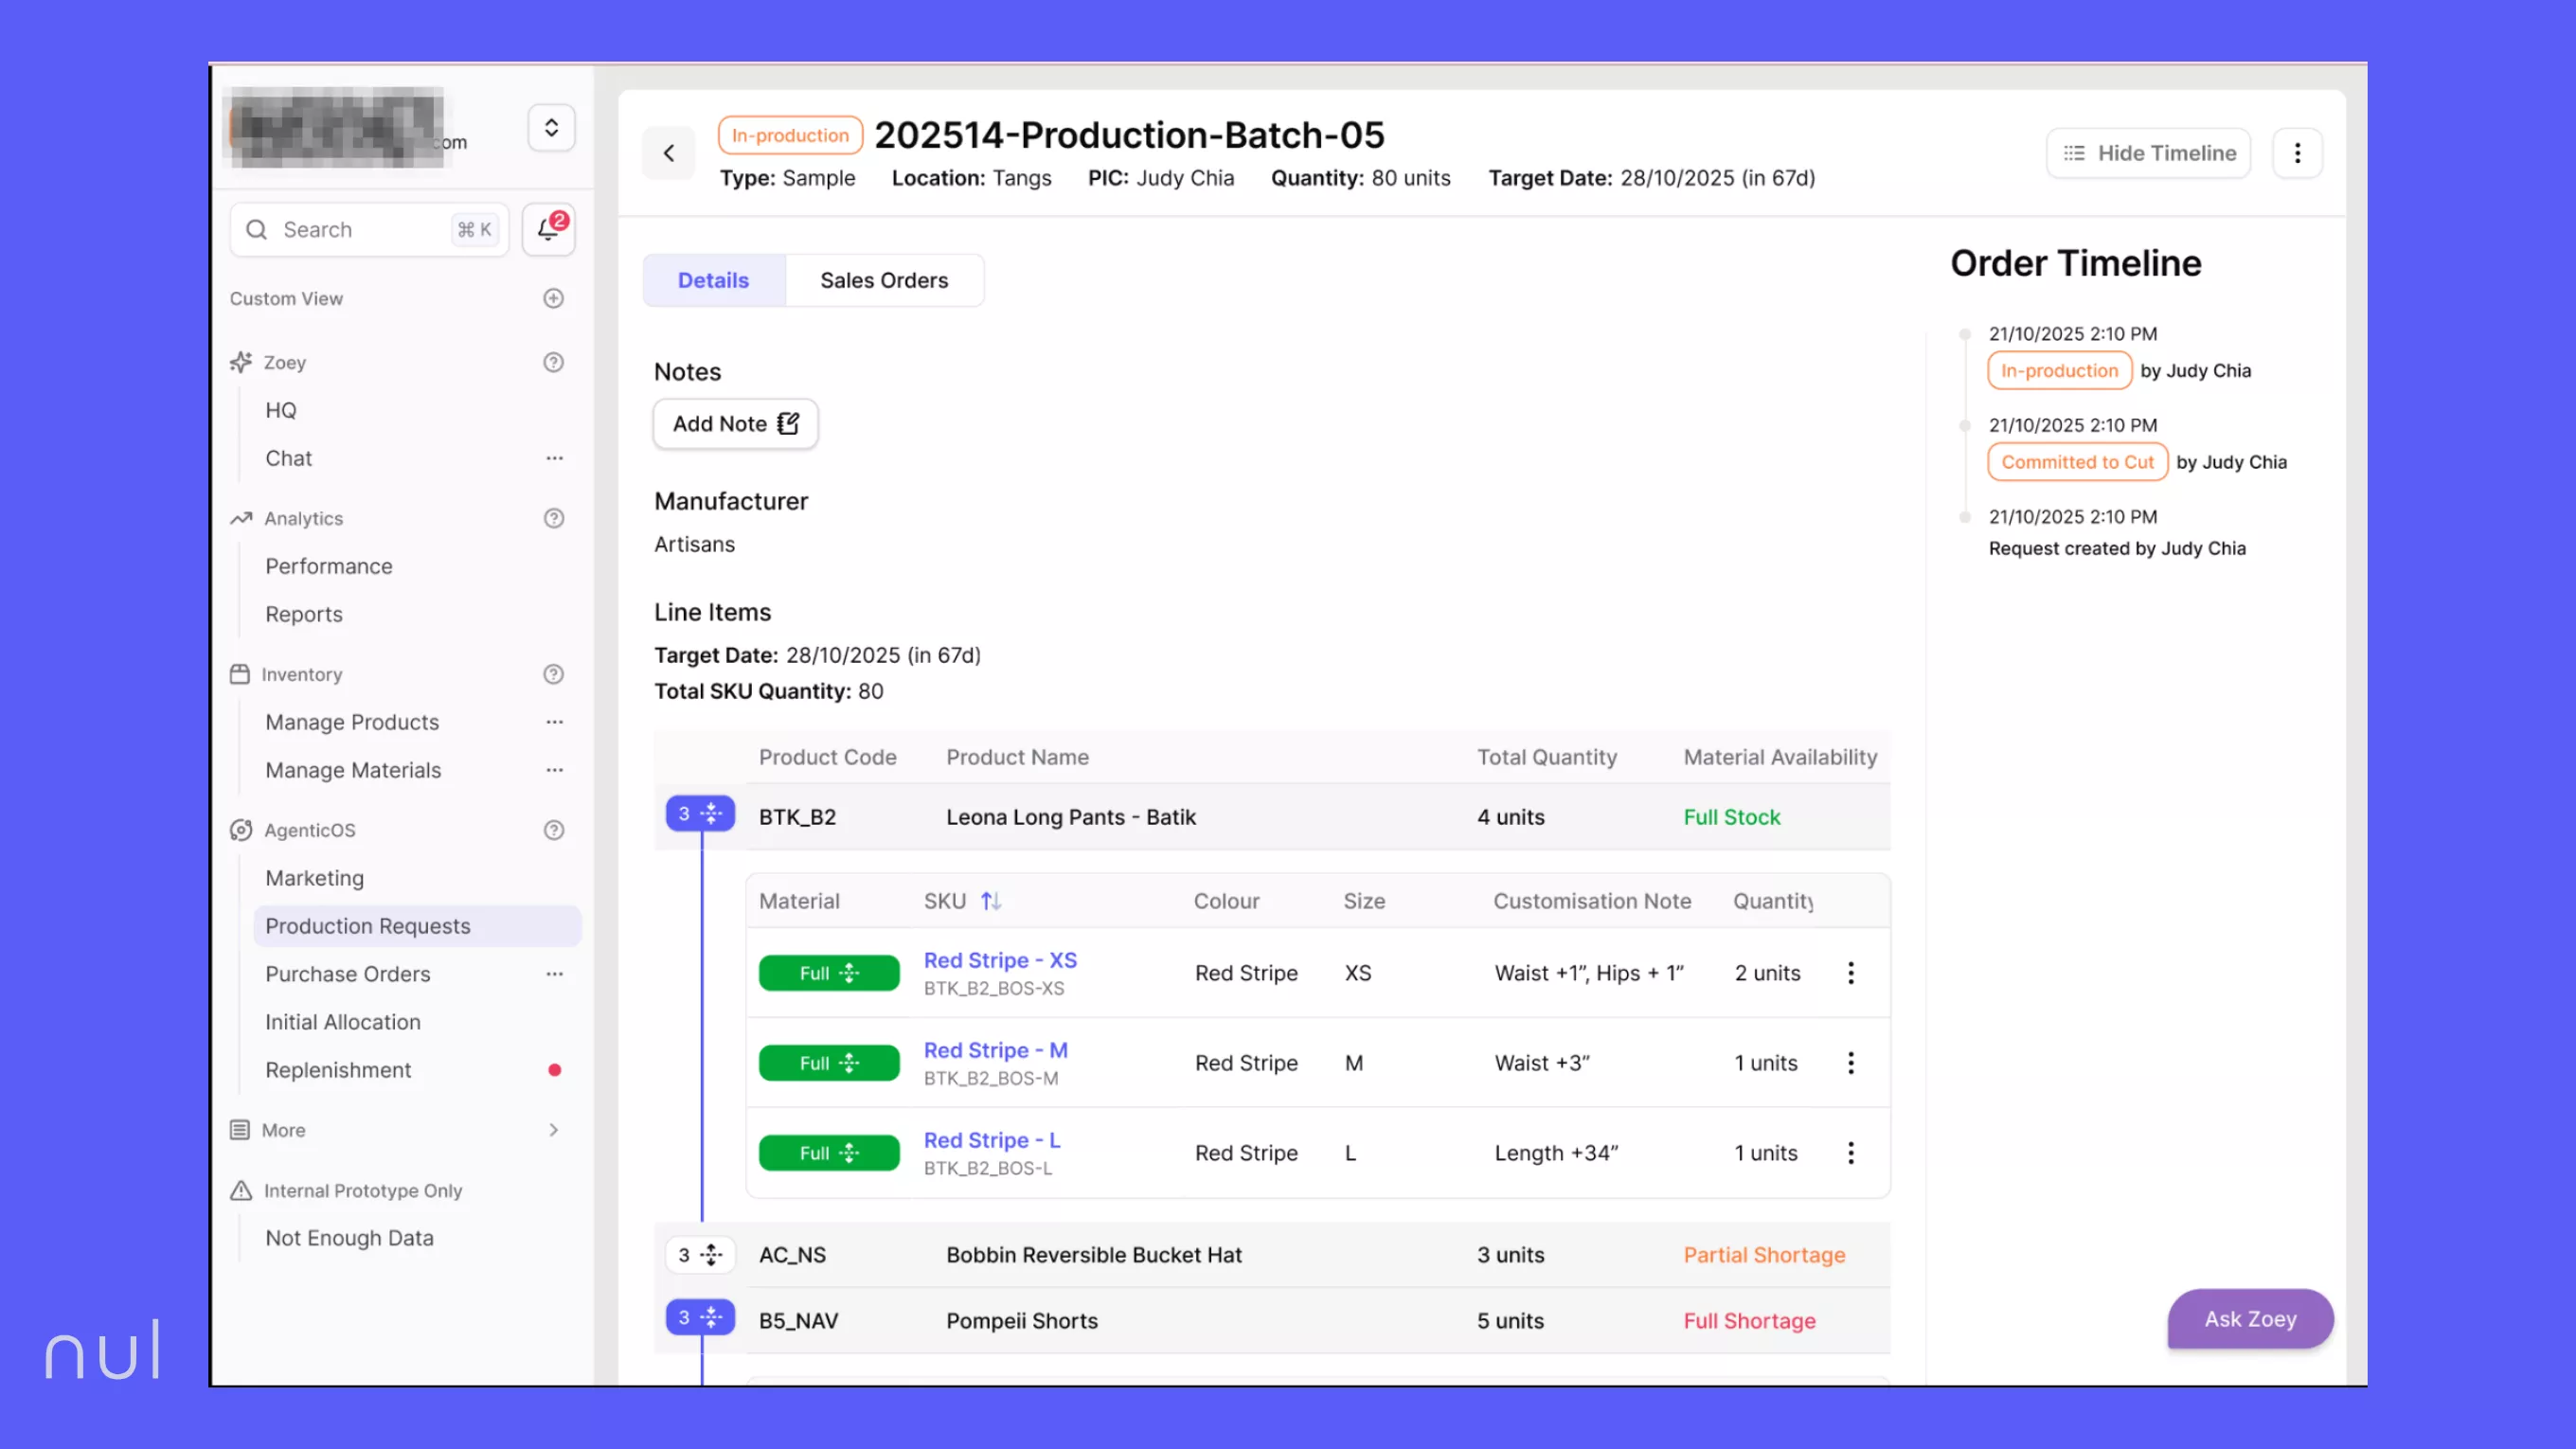The height and width of the screenshot is (1449, 2576).
Task: Switch to the Sales Orders tab
Action: pos(885,280)
